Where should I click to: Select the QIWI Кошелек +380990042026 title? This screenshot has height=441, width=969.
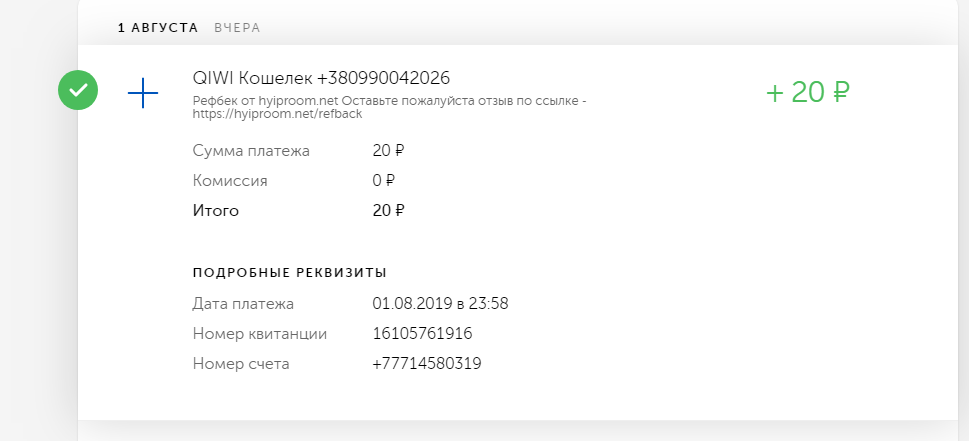pos(321,78)
